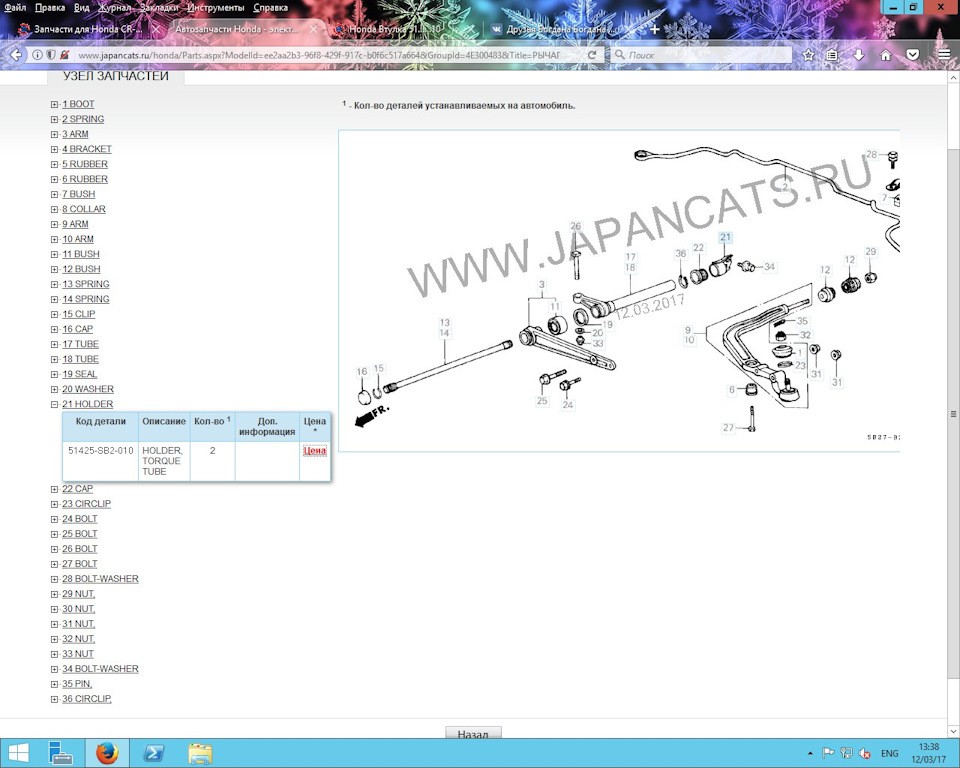960x768 pixels.
Task: Expand the 36 CIRCLIP tree node
Action: (x=54, y=699)
